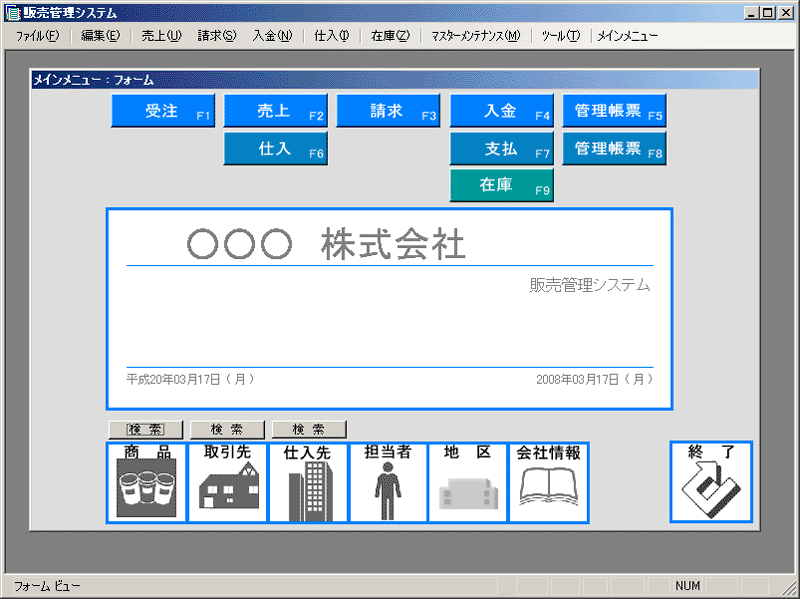Open the マスターメンテナンス(M) menu
Image resolution: width=800 pixels, height=599 pixels.
475,36
